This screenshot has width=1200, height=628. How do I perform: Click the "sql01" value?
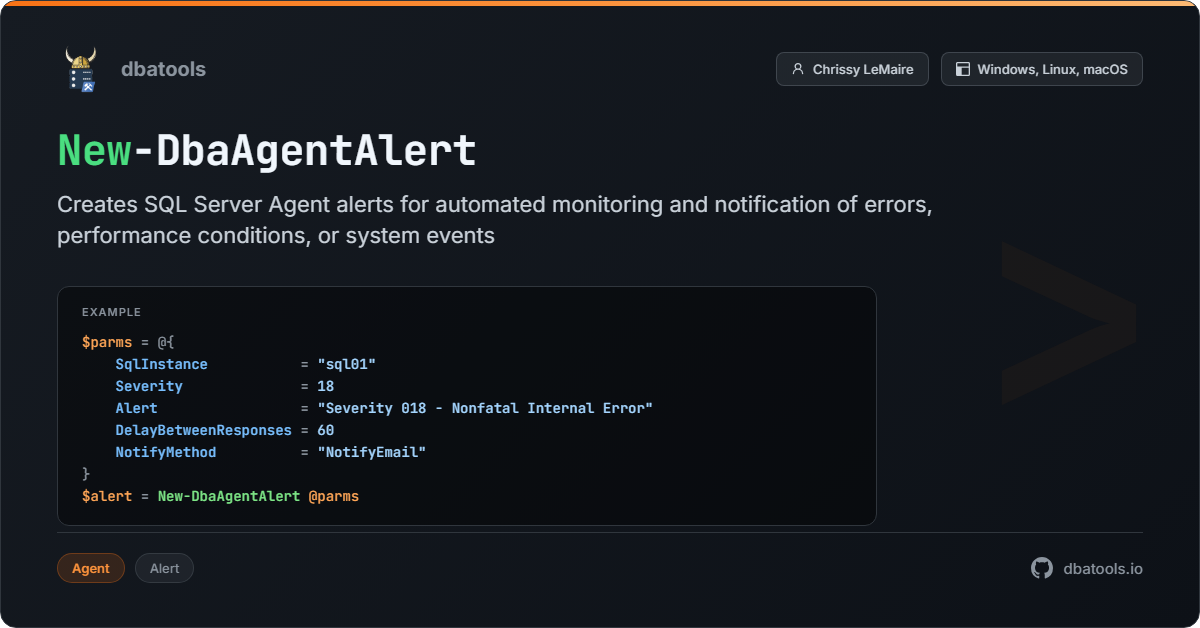click(346, 364)
